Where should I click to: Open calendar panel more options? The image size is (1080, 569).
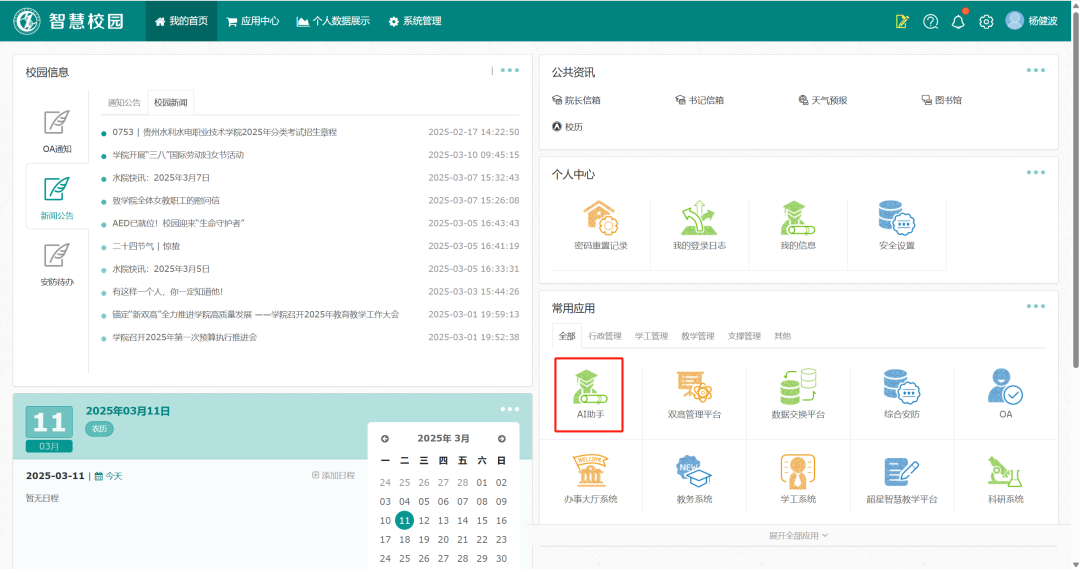(x=510, y=409)
